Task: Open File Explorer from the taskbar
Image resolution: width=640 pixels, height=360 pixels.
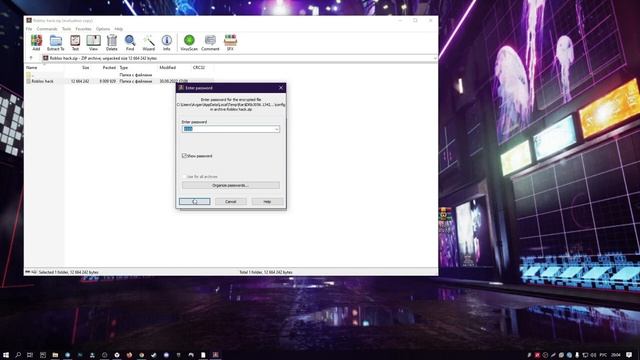Action: [55, 355]
